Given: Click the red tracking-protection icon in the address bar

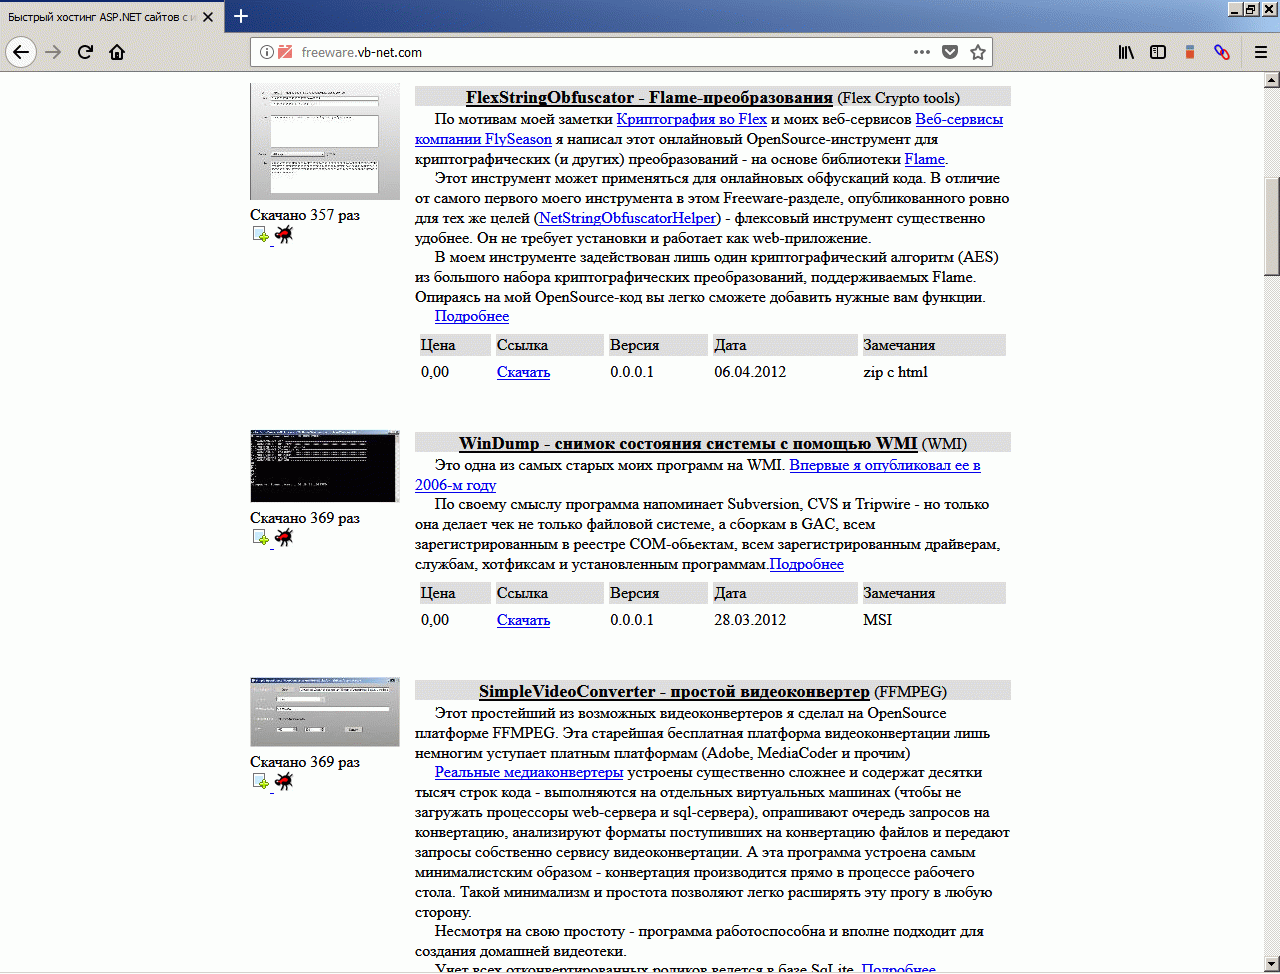Looking at the screenshot, I should [x=285, y=52].
